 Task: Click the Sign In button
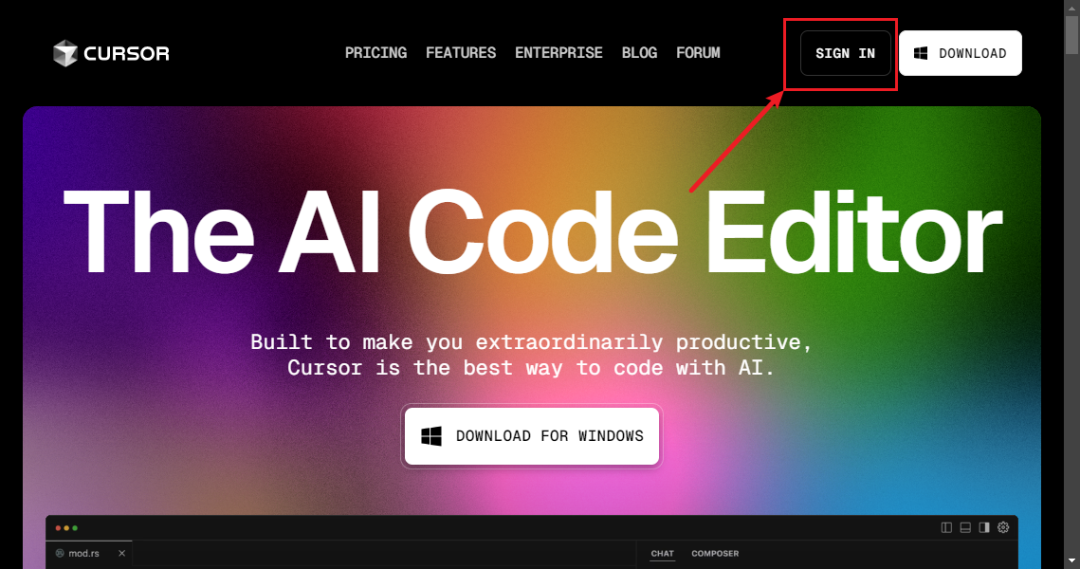click(845, 53)
